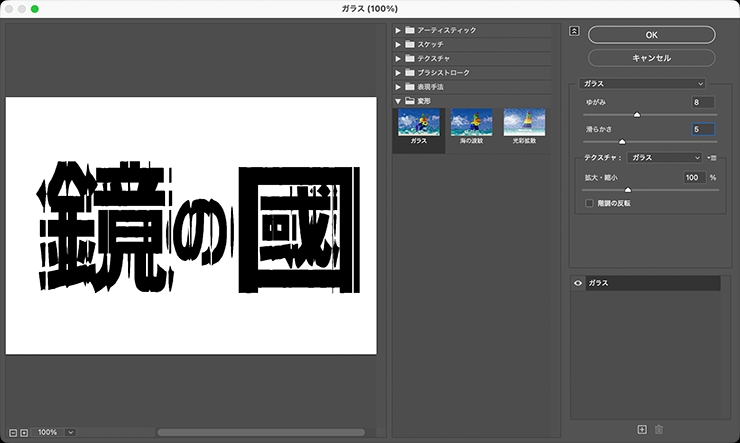Click the zoom in plus icon
This screenshot has width=740, height=443.
[x=24, y=432]
